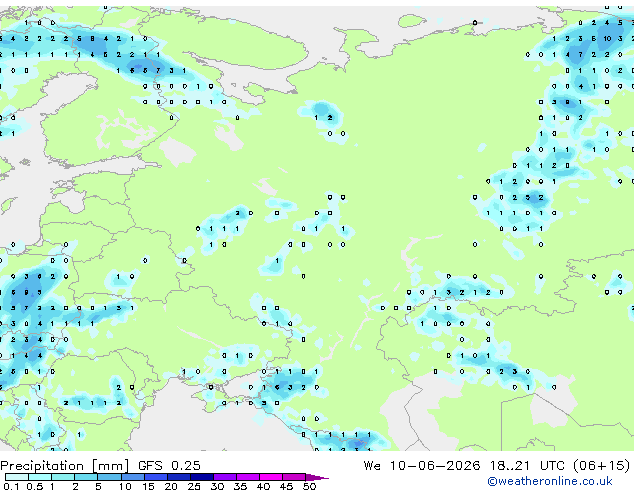This screenshot has width=634, height=490.
Task: Click the 40–45 mm magenta legend swatch
Action: coord(271,477)
